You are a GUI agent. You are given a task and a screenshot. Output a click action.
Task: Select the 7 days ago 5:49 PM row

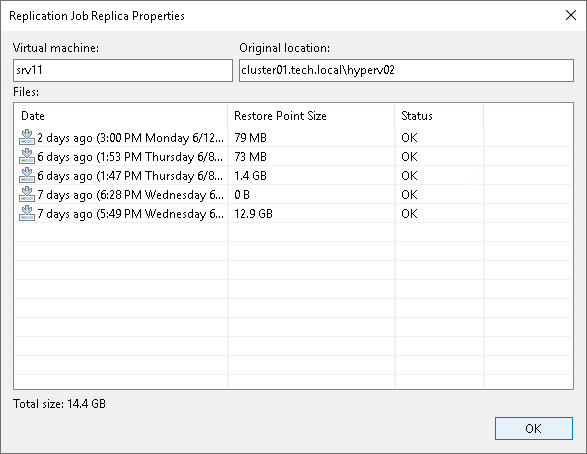(x=293, y=214)
